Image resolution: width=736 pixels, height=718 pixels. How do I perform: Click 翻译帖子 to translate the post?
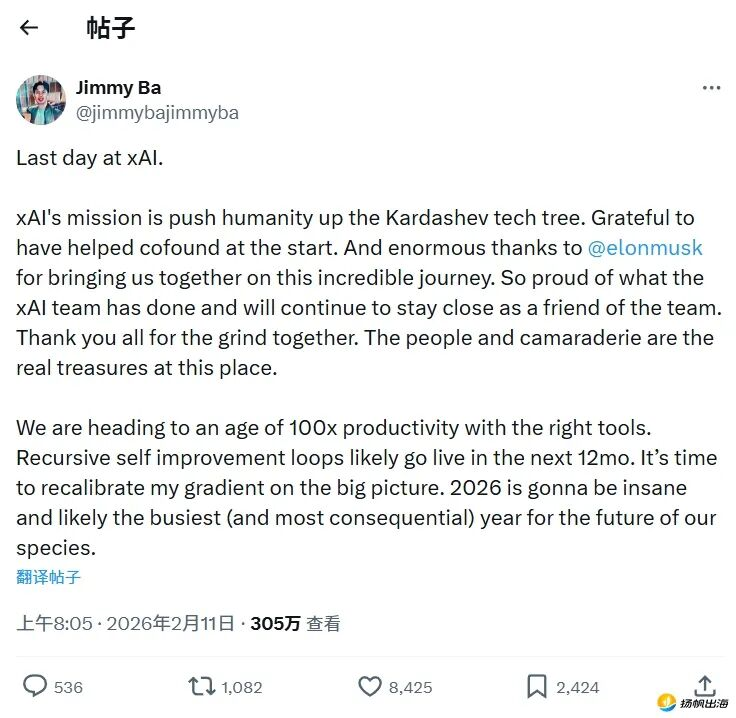click(x=48, y=576)
